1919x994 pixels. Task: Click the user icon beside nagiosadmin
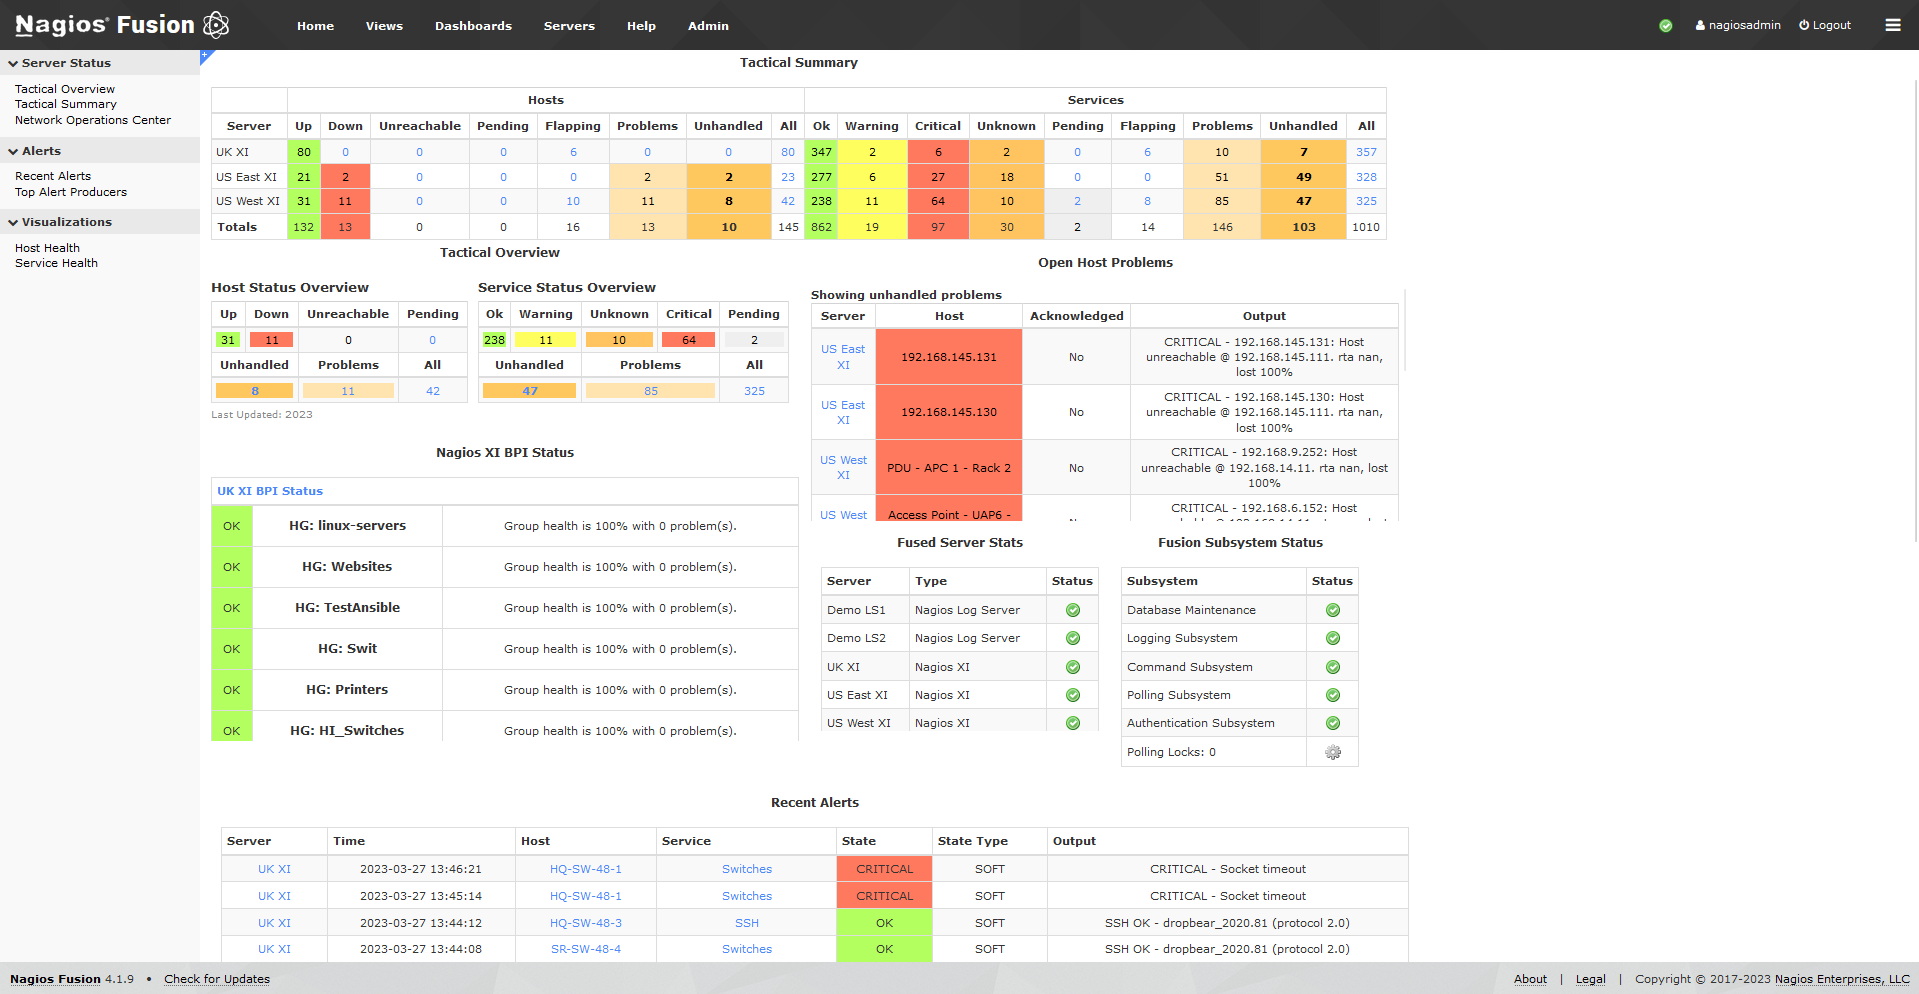[1699, 24]
